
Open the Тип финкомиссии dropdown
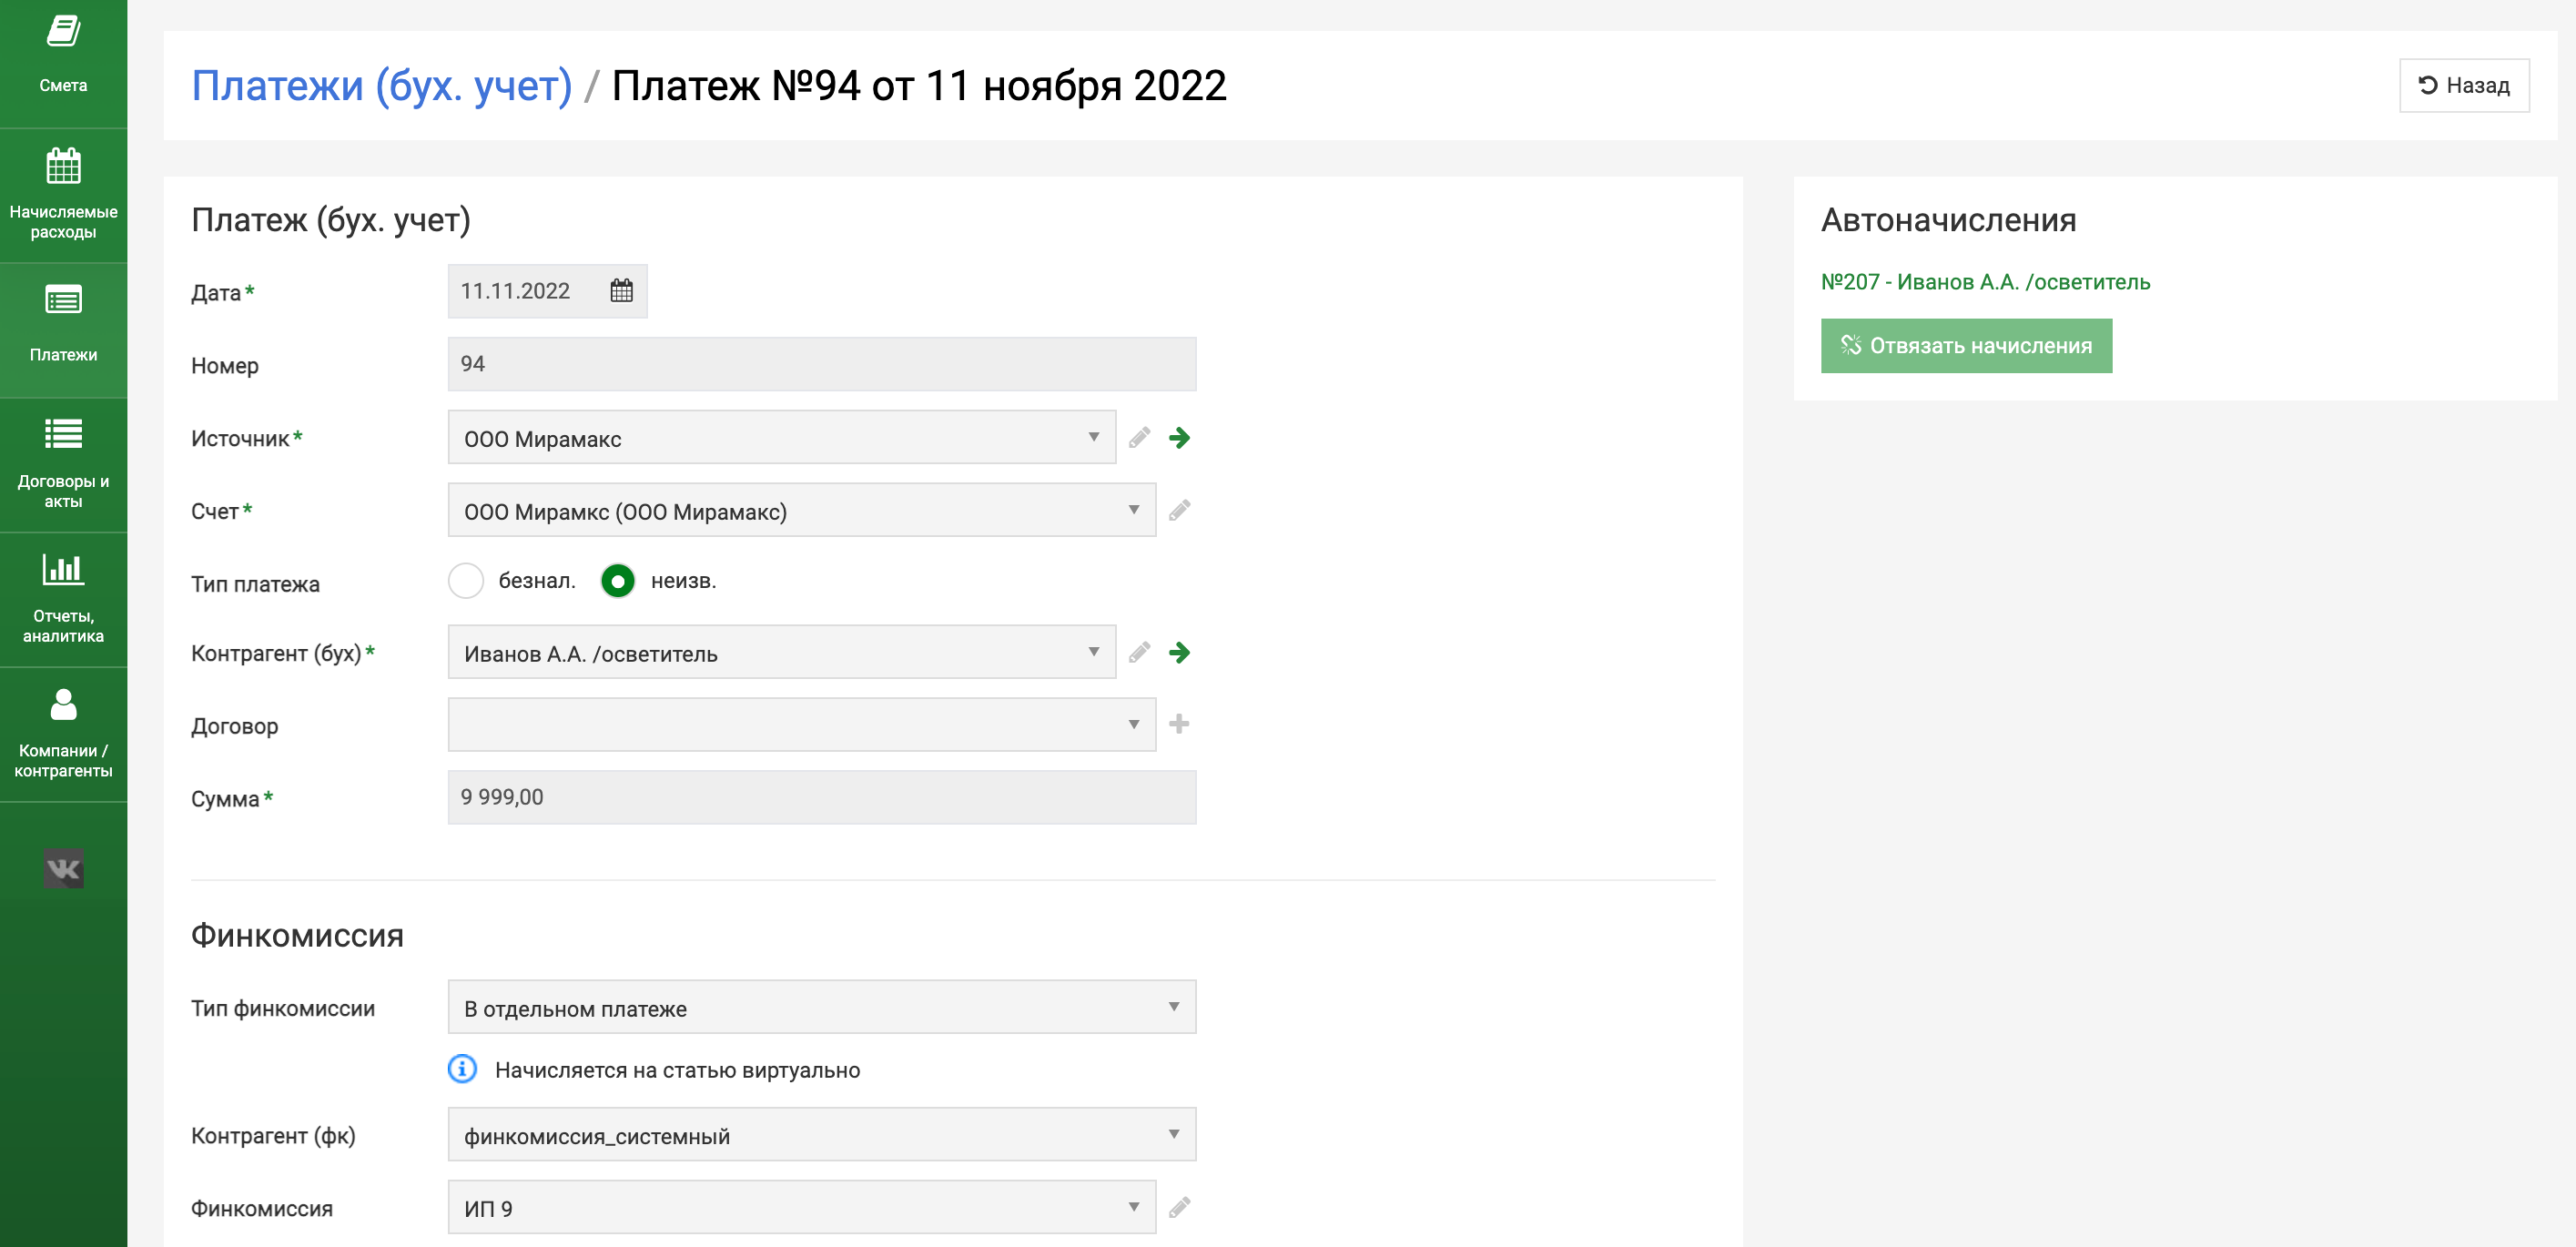click(x=822, y=1007)
